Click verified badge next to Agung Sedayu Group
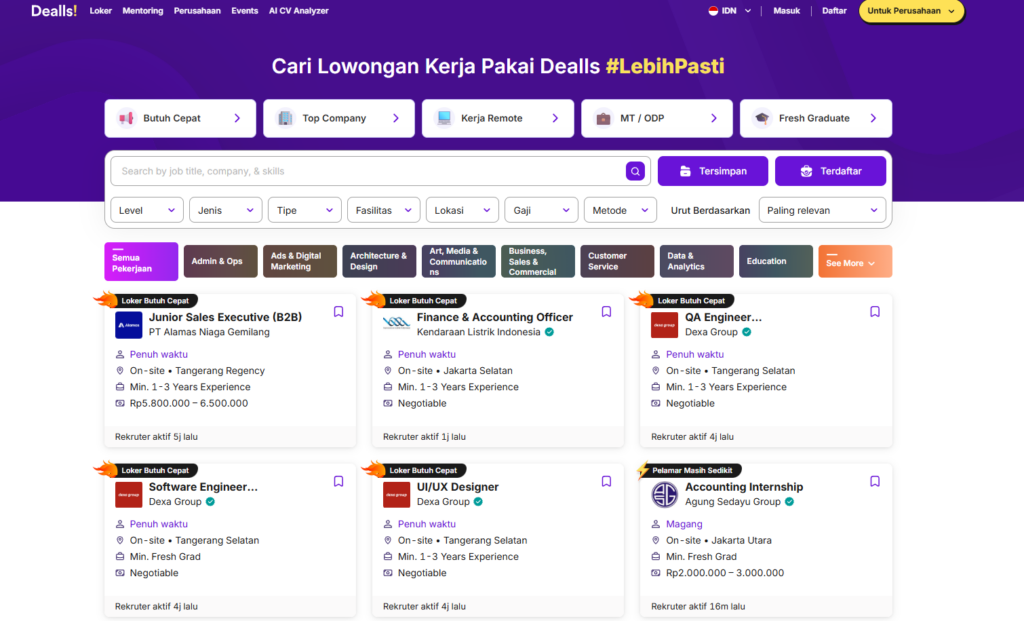The image size is (1024, 621). coord(790,502)
